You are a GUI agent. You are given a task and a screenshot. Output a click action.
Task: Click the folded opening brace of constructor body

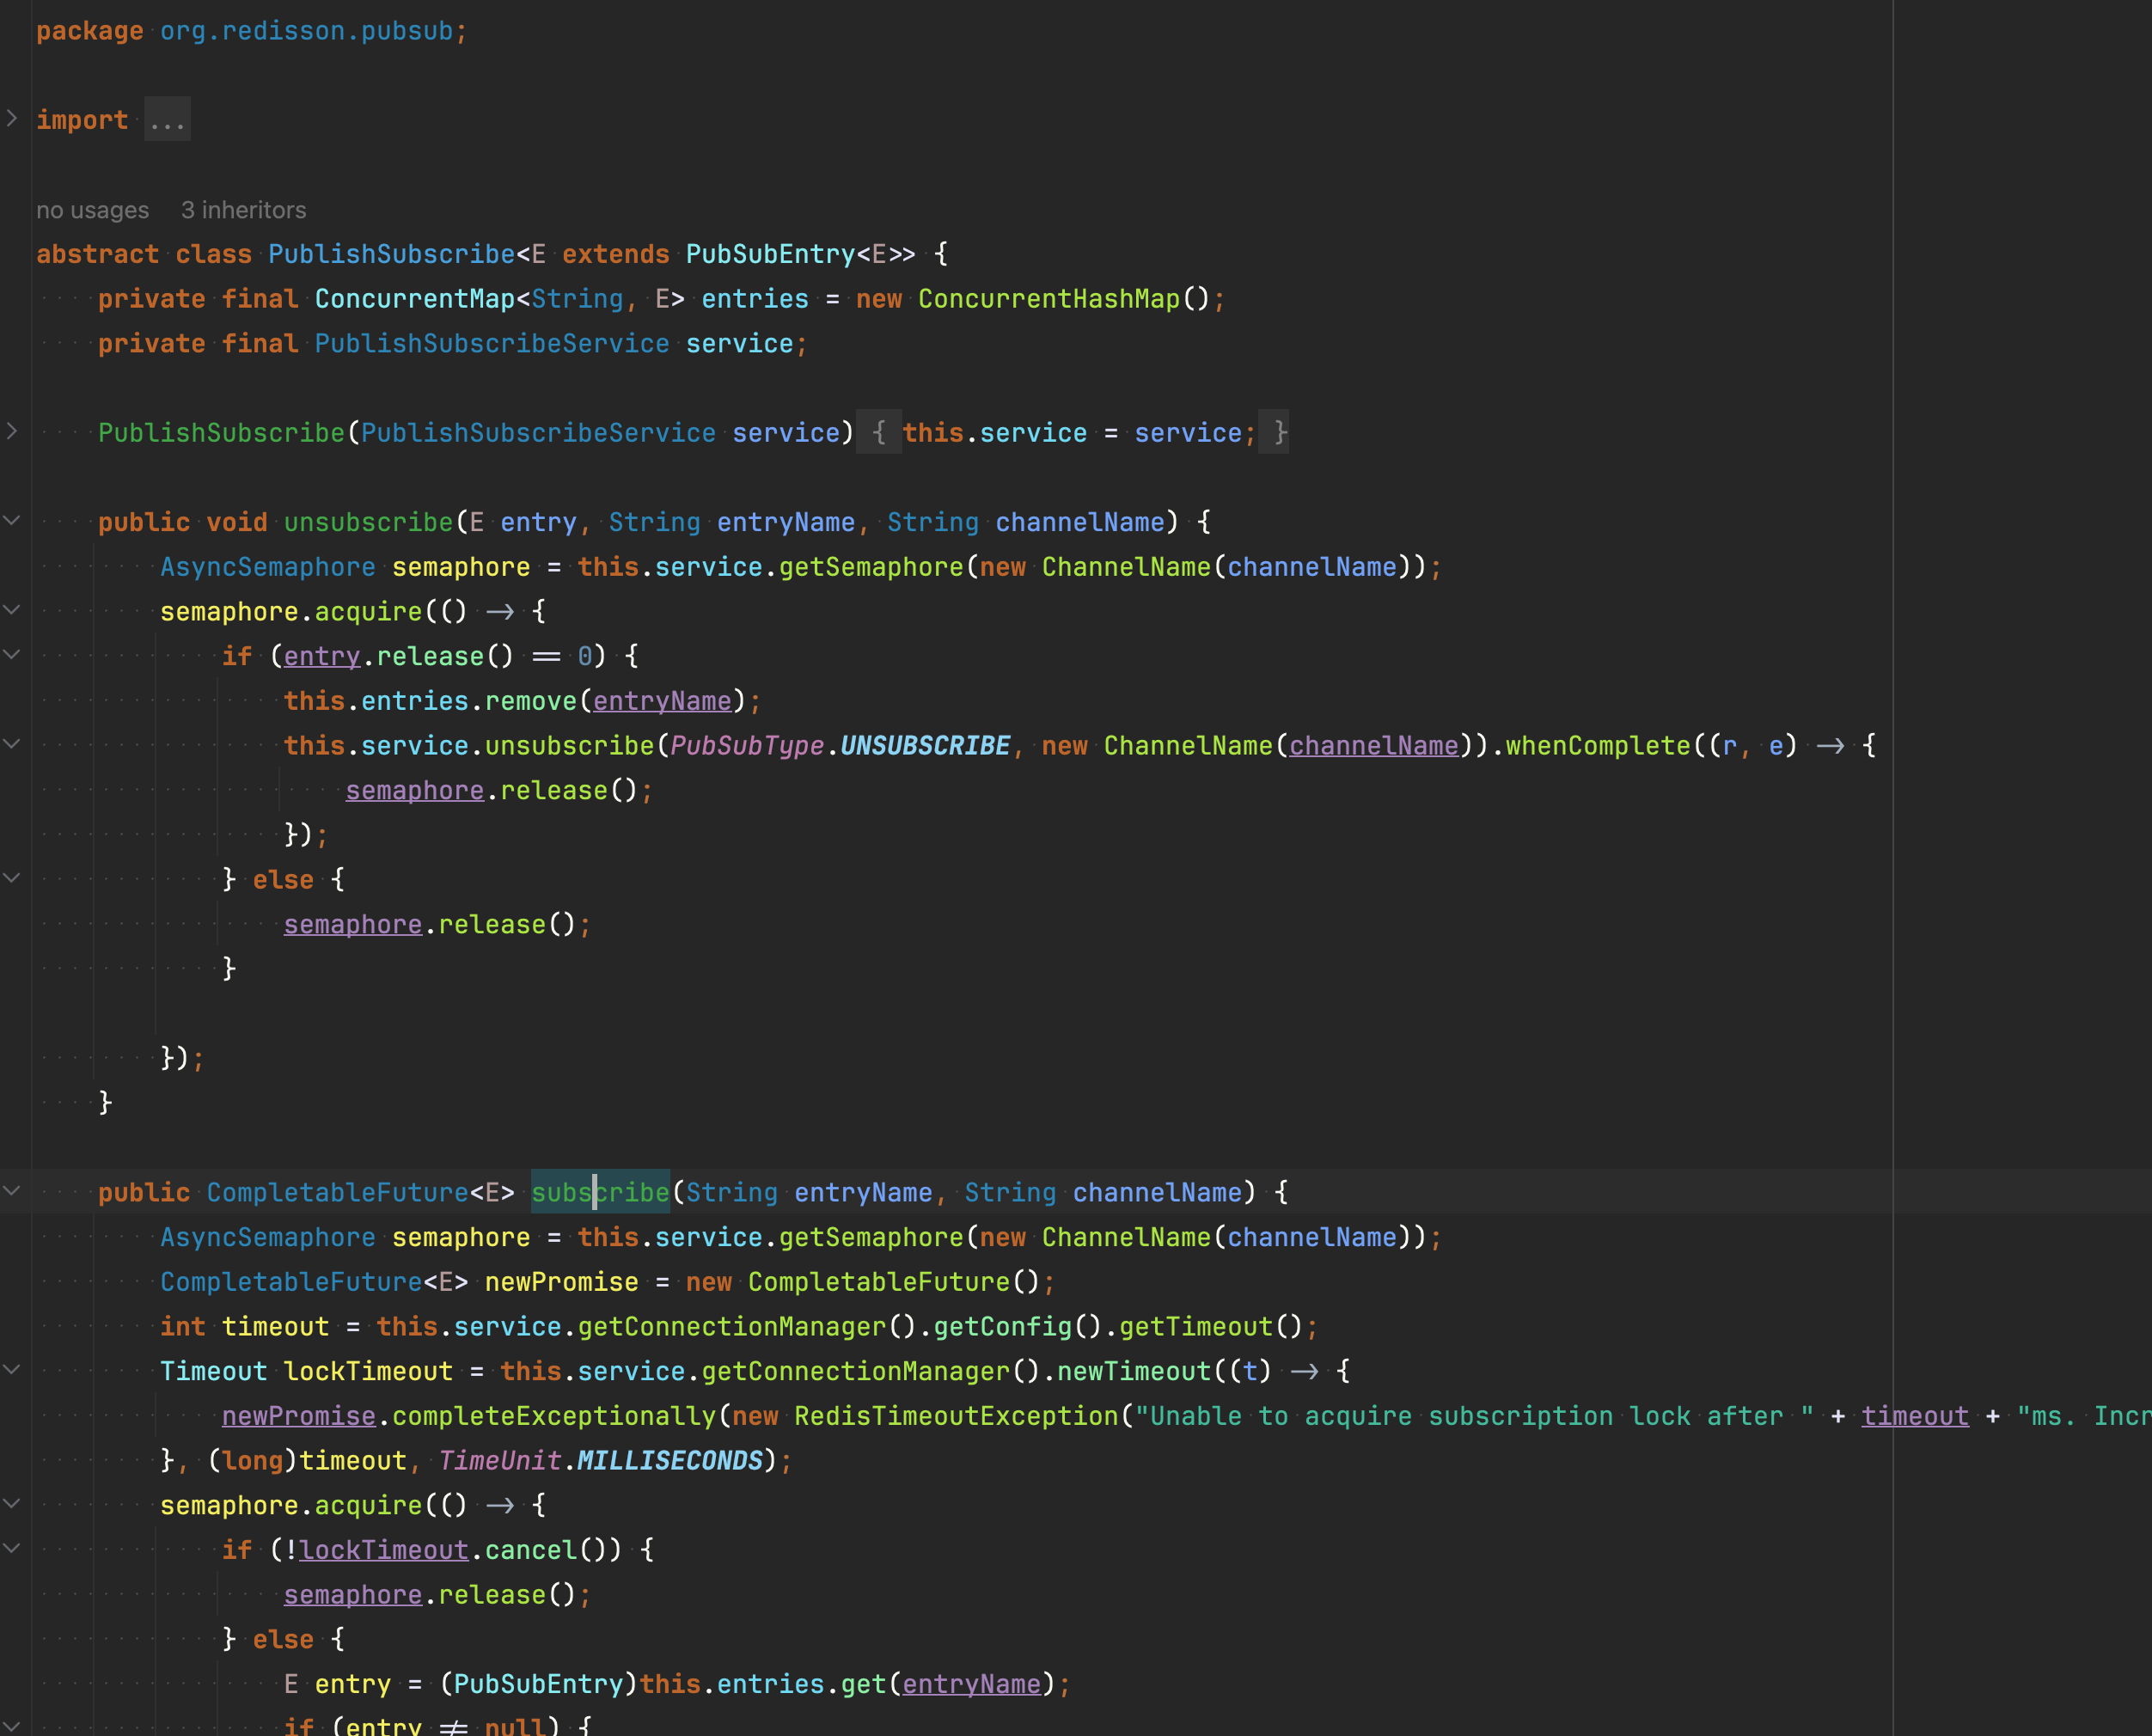(x=879, y=433)
